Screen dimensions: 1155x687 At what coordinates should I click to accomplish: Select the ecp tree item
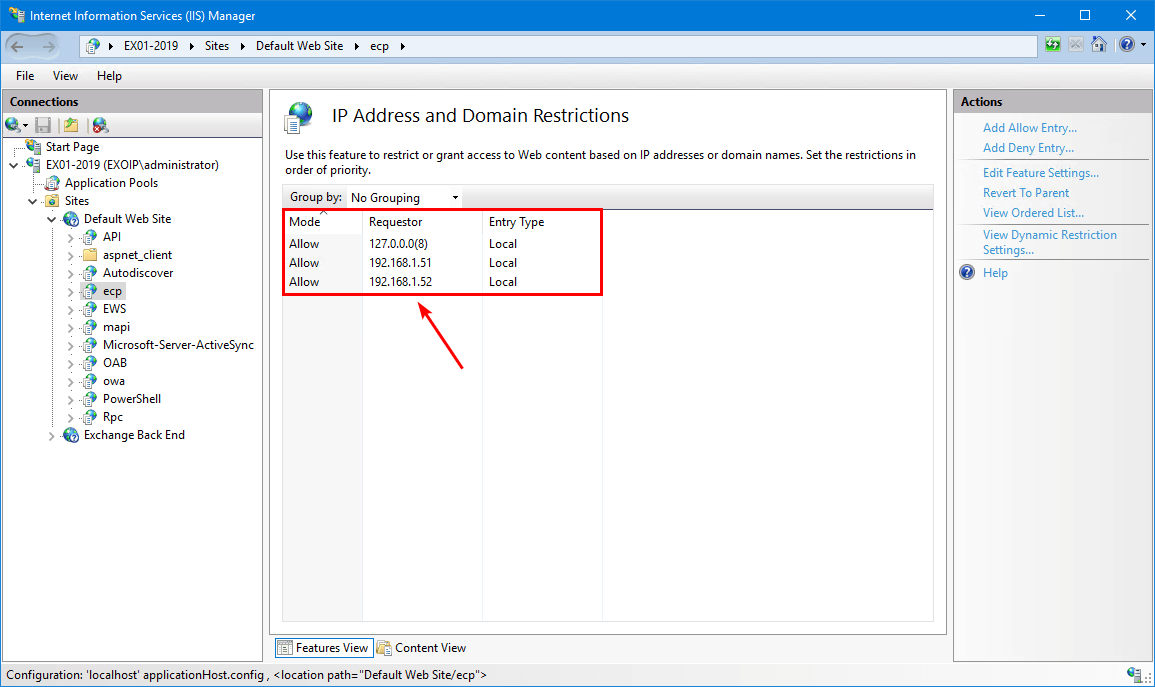tap(112, 291)
